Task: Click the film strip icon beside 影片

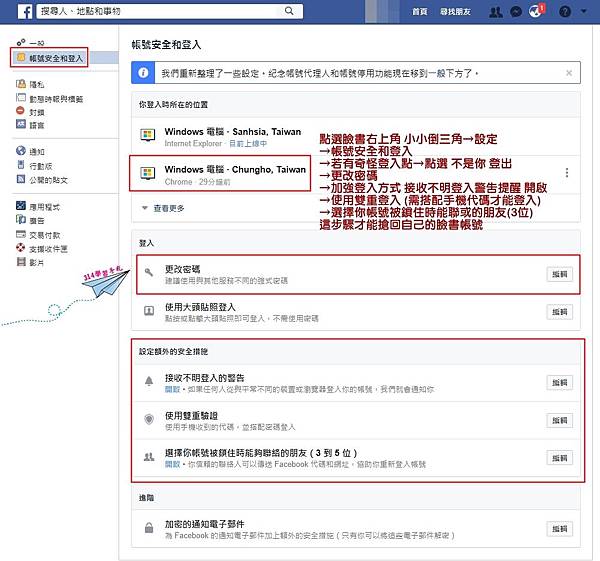Action: click(21, 262)
